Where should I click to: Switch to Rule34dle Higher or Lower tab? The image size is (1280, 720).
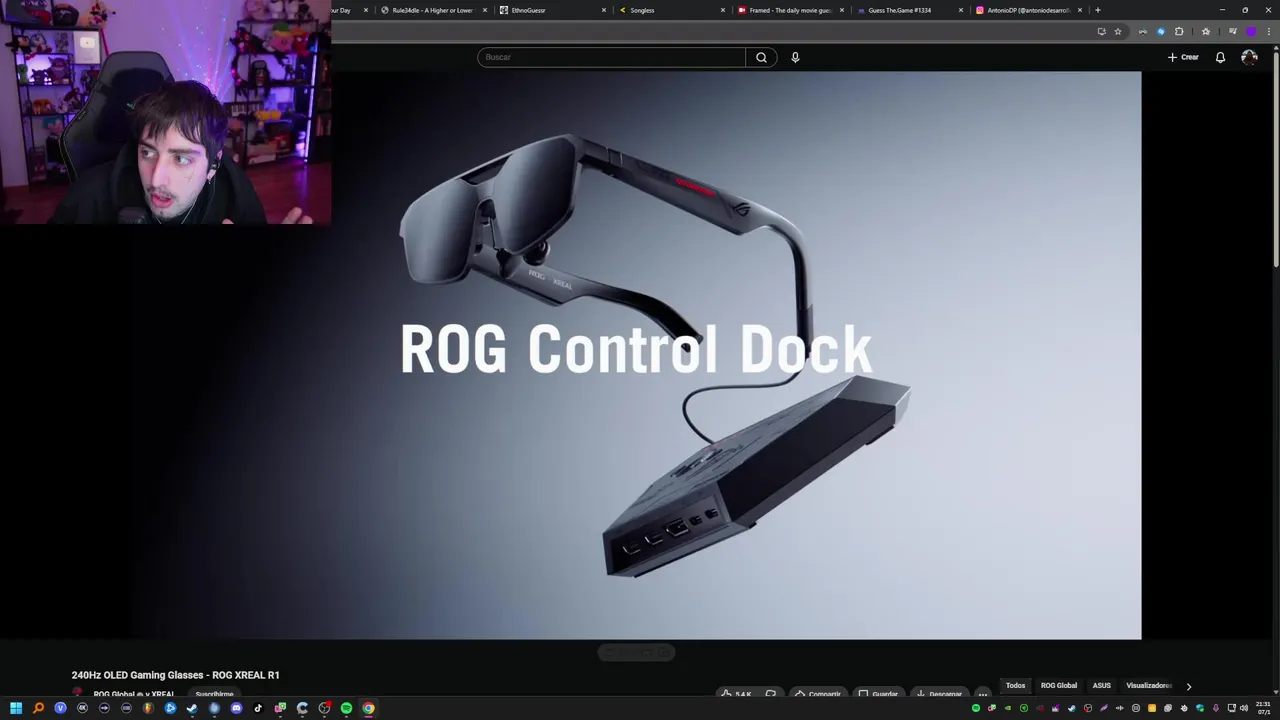pos(433,10)
